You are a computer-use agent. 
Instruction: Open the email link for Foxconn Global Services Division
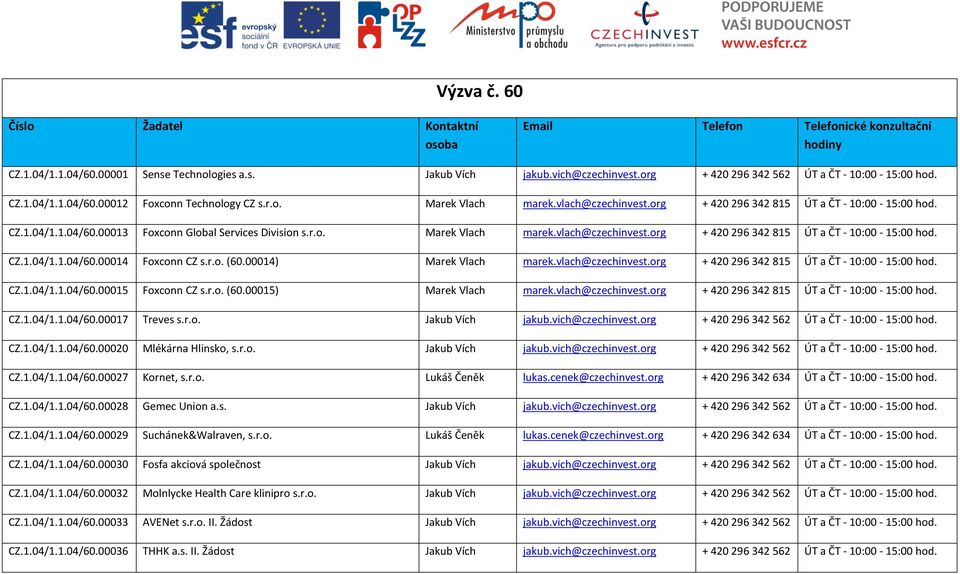594,233
